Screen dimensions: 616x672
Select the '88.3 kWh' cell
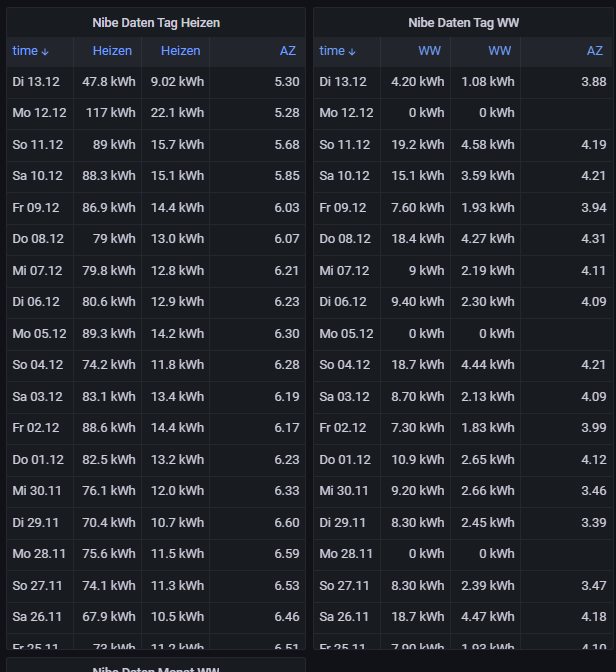click(x=109, y=176)
